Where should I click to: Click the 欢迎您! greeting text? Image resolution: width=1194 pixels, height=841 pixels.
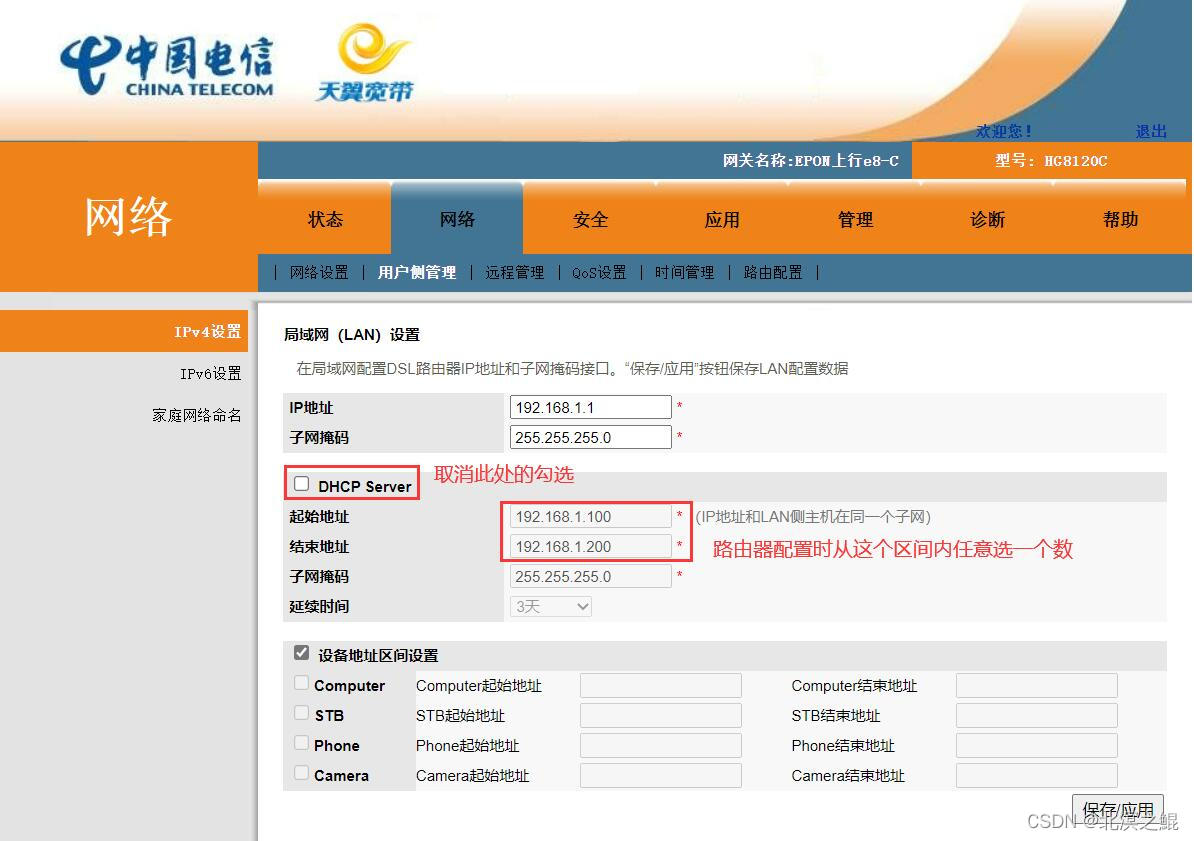click(1004, 131)
